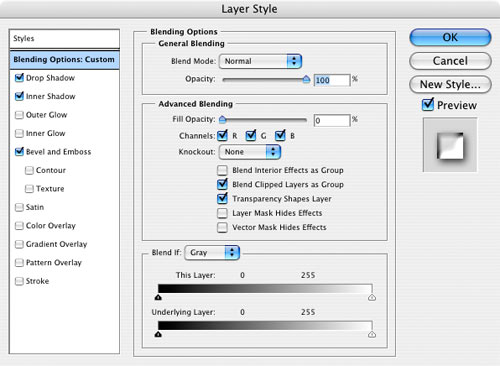Click the Fill Opacity slider thumb
Viewport: 500px width, 366px height.
point(222,119)
